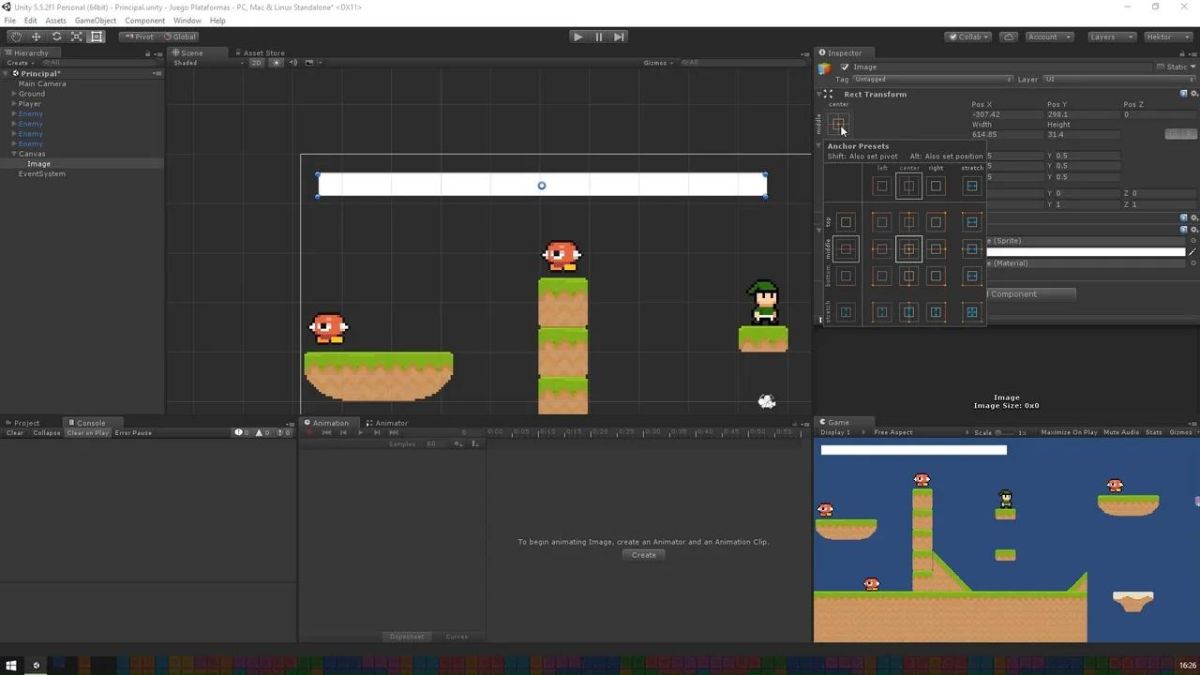Open the Shaded draw mode dropdown
Screen dimensions: 1200x675
[207, 63]
